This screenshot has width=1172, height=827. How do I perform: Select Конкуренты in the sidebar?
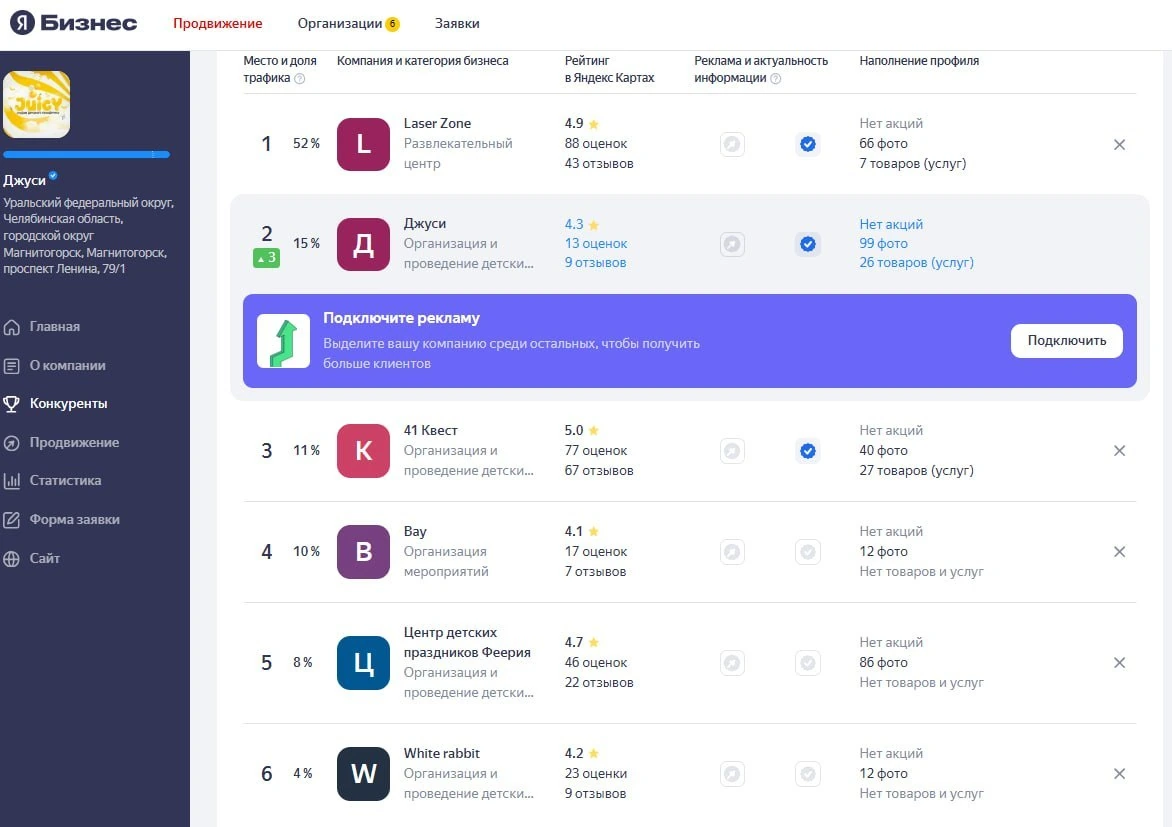click(69, 404)
